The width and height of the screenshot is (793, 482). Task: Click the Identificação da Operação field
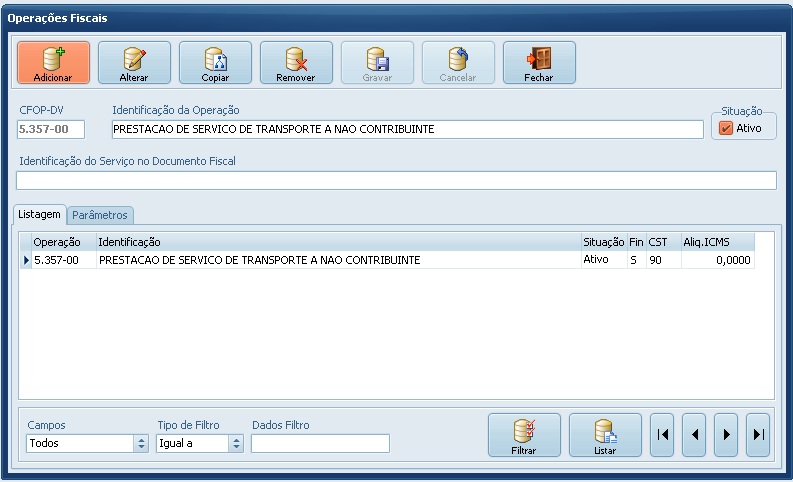pyautogui.click(x=408, y=129)
